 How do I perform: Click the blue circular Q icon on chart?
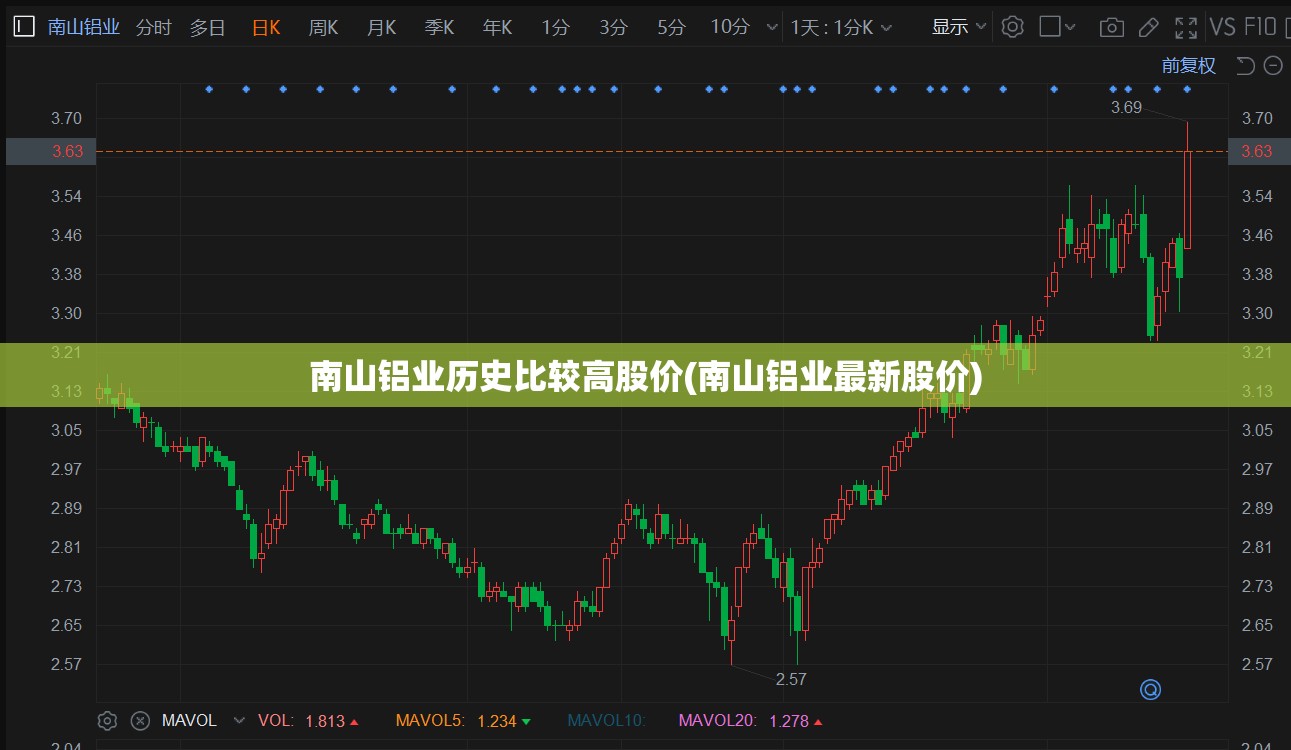coord(1151,689)
